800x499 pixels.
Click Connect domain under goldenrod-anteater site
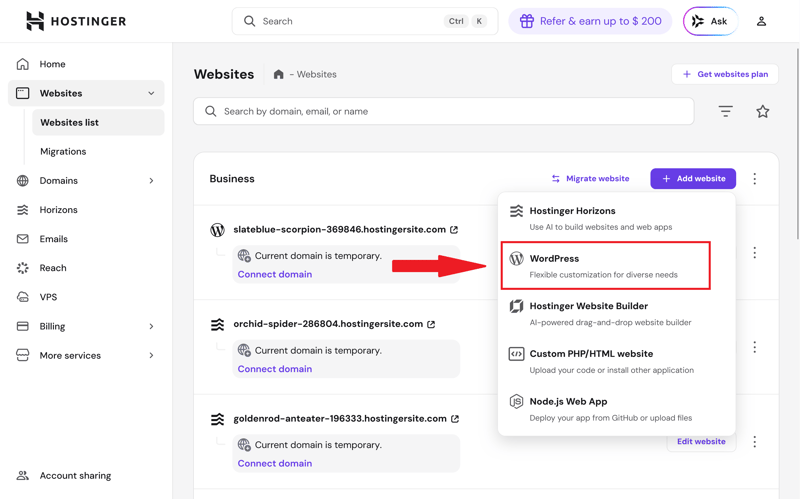point(275,464)
